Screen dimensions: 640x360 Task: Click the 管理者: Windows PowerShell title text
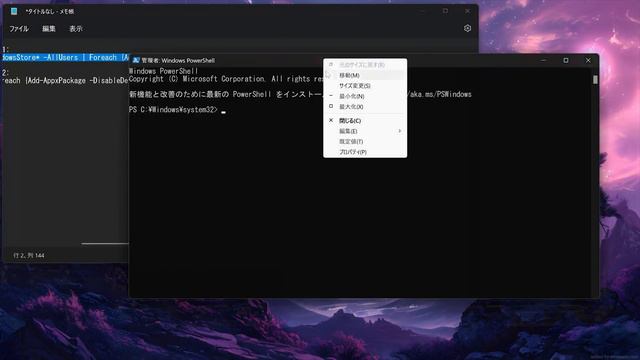178,60
